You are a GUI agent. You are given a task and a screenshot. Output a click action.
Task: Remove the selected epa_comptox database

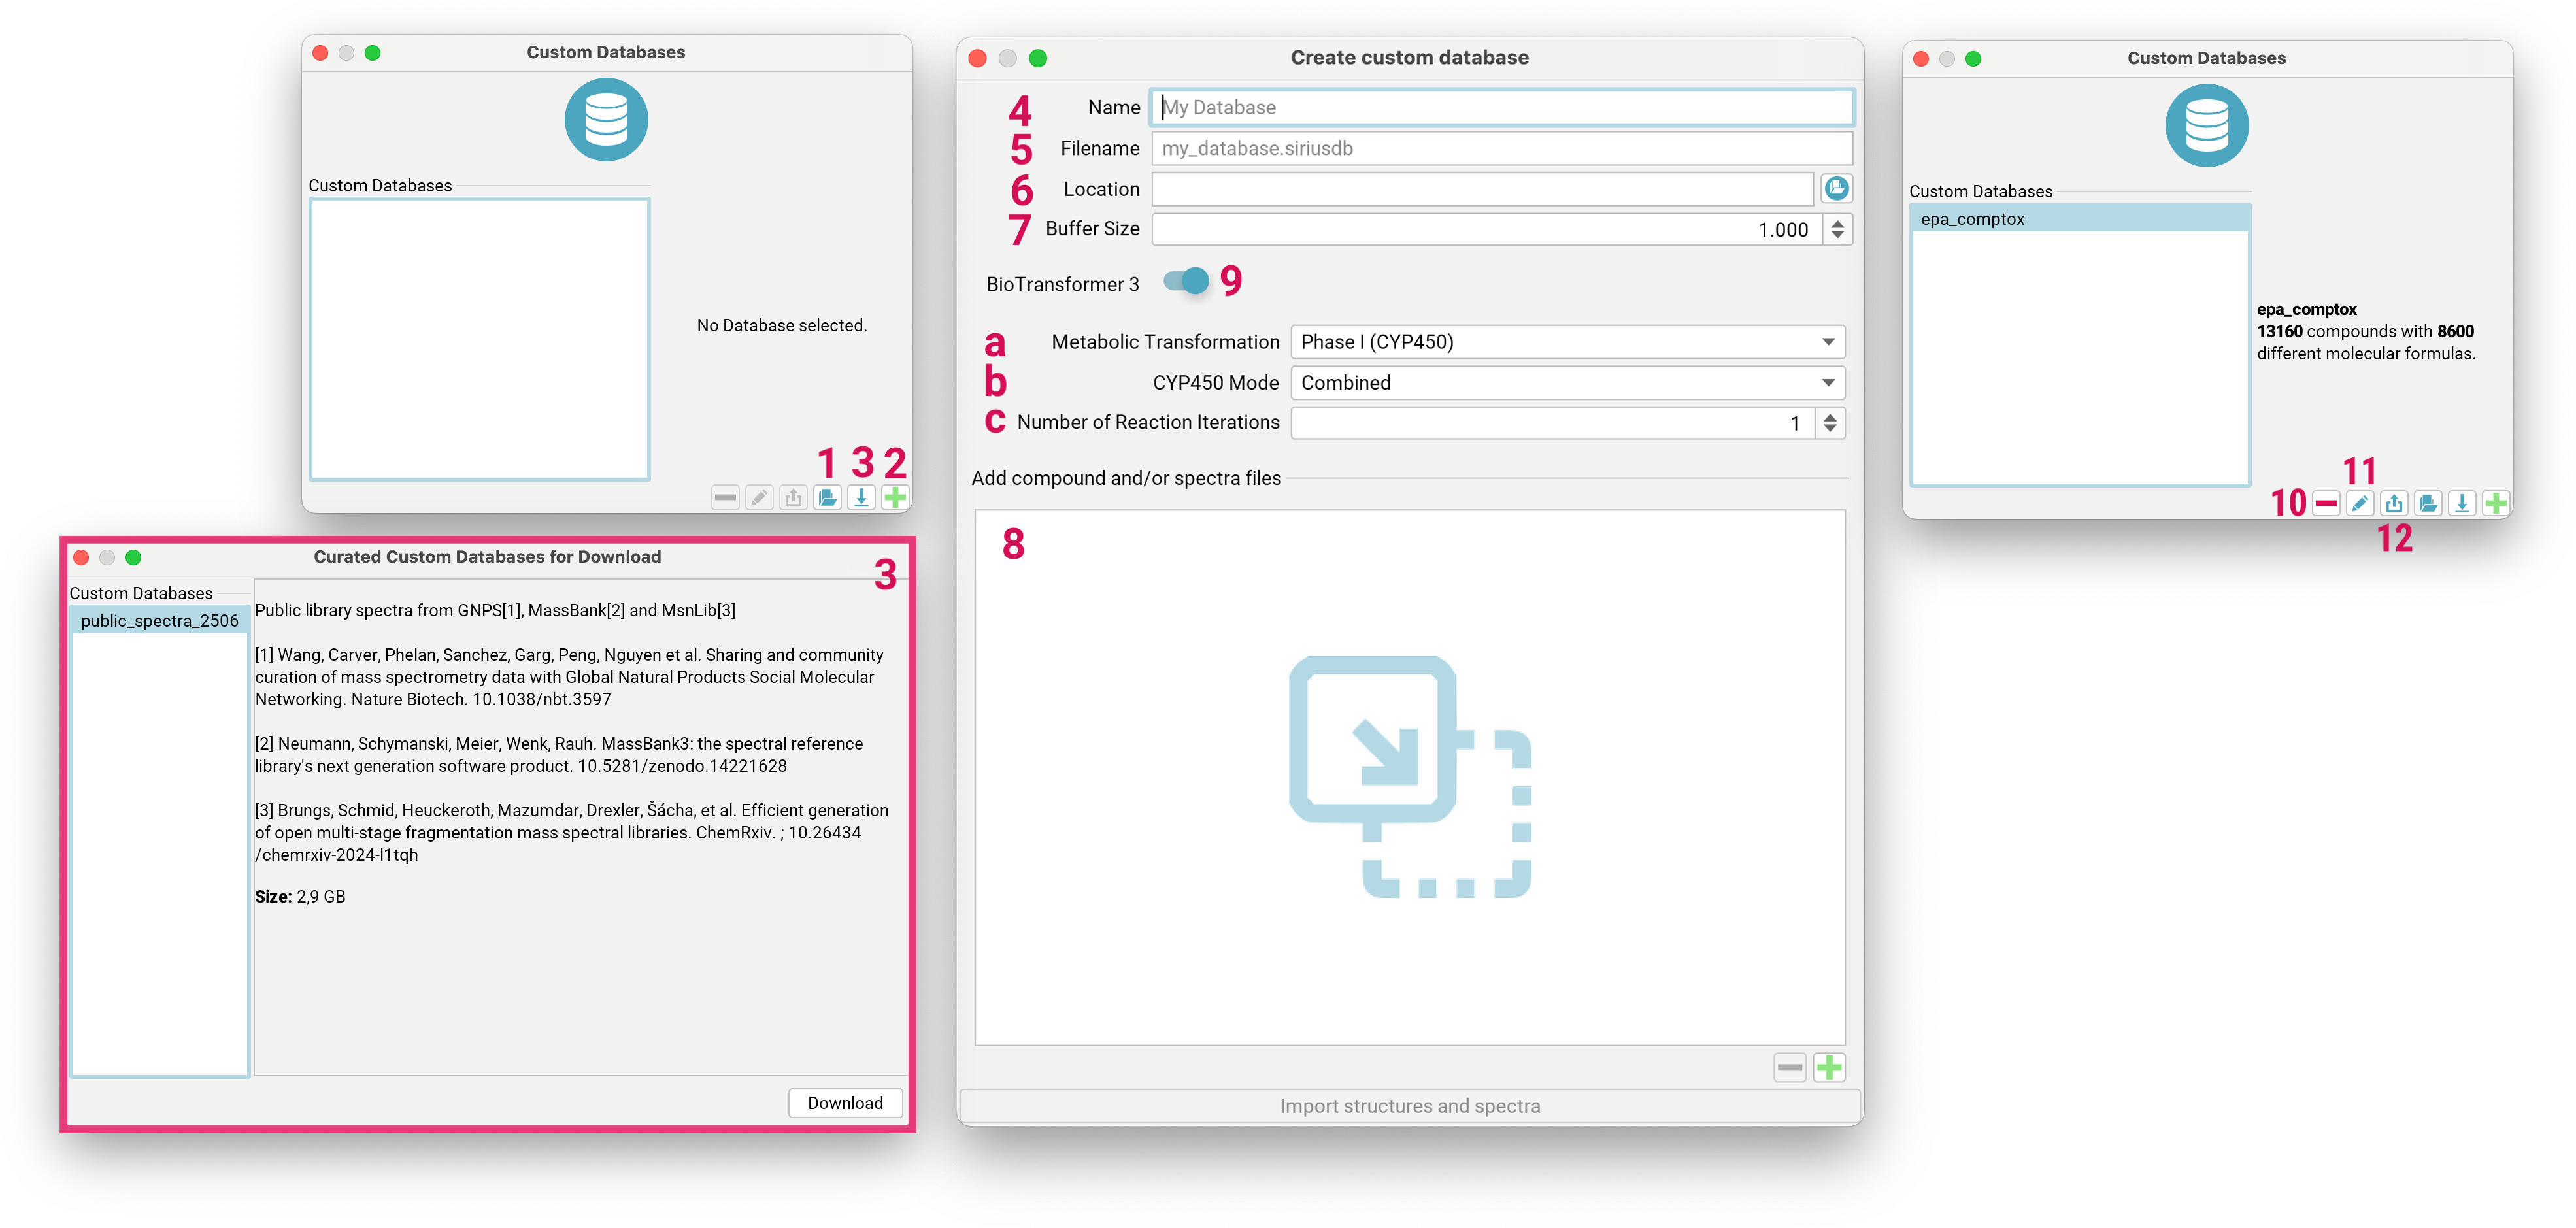coord(2326,503)
